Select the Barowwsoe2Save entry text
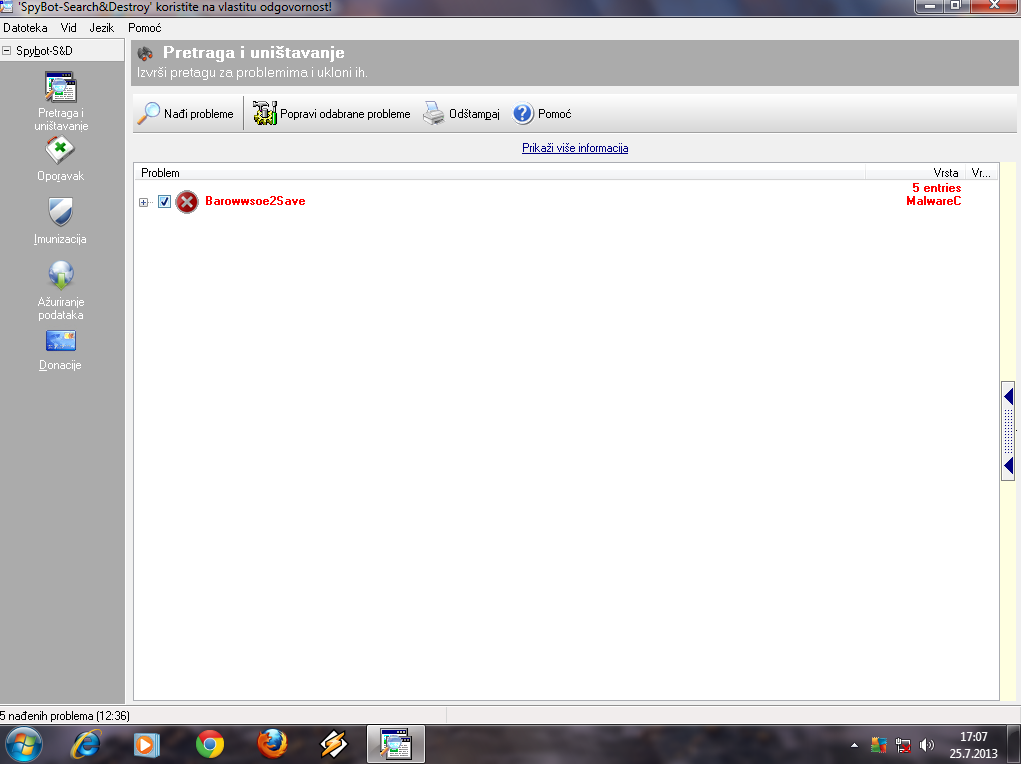 coord(255,201)
